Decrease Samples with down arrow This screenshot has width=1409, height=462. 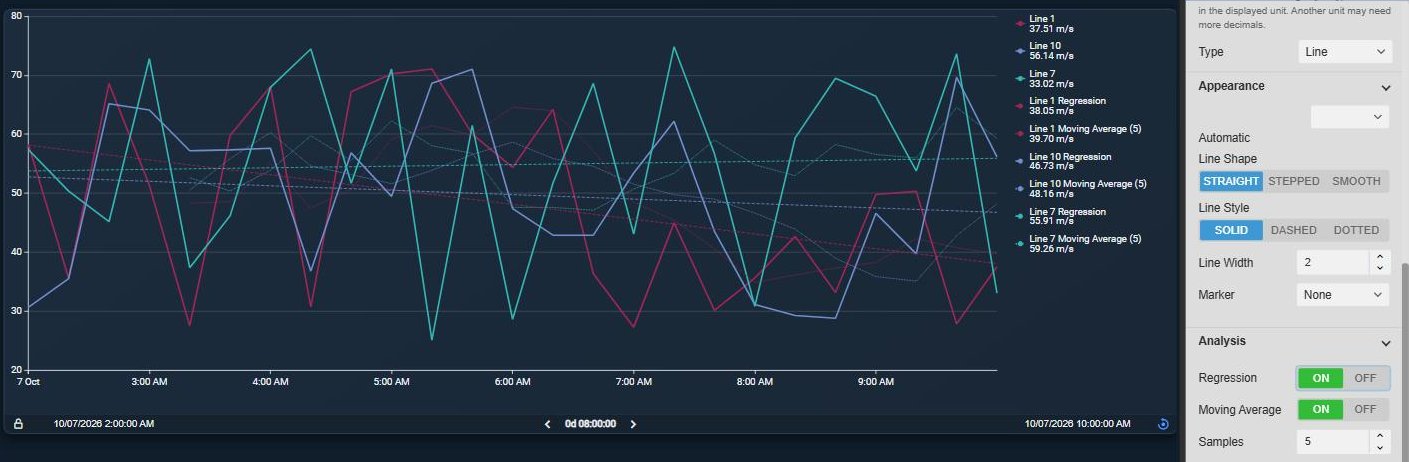click(x=1380, y=447)
